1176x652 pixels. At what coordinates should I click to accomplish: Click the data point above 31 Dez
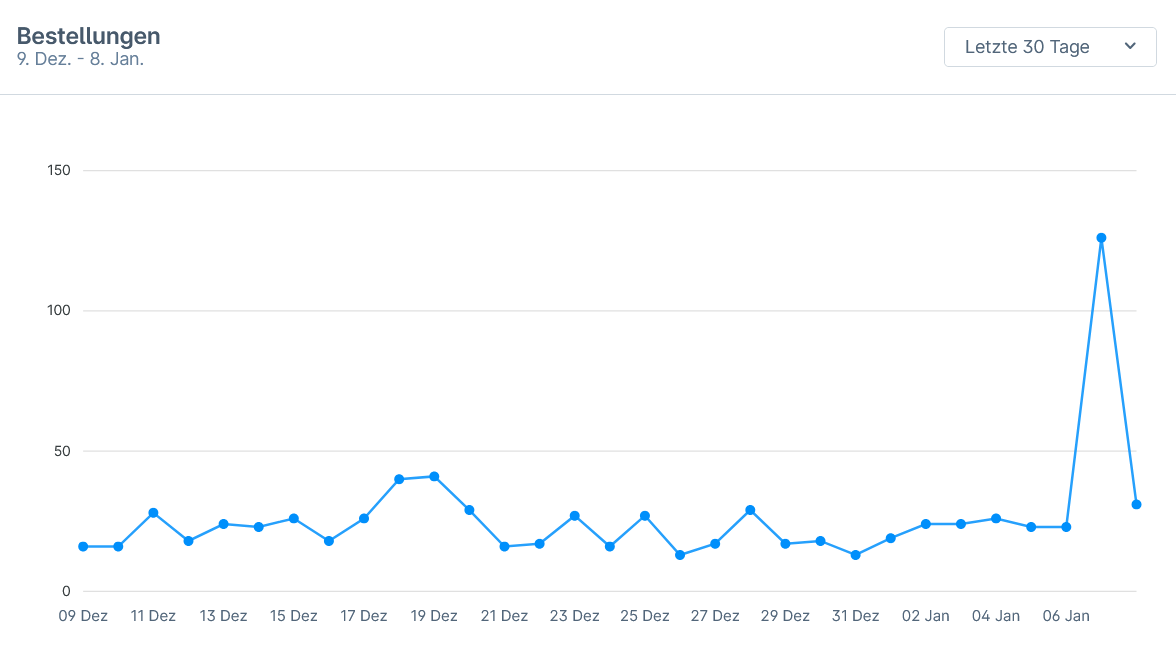(855, 555)
